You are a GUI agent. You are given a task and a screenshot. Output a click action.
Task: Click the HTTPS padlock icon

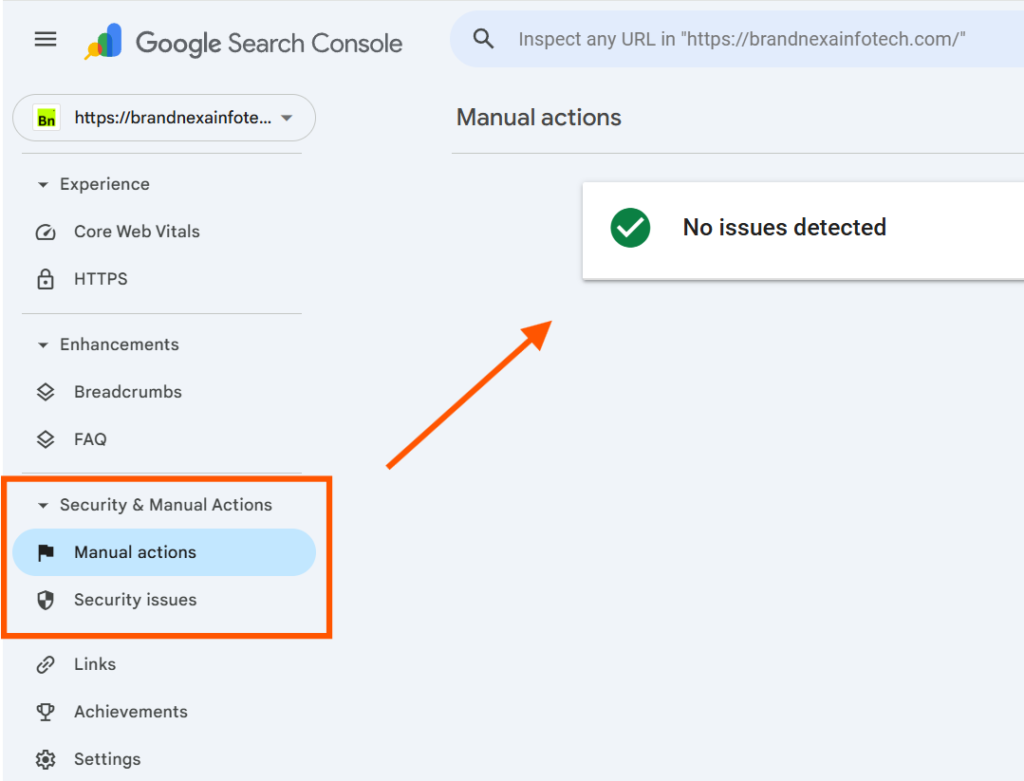point(46,279)
